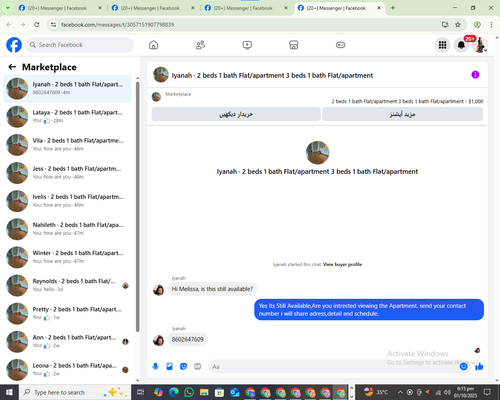Open the Gaming icon in top navigation

[340, 45]
